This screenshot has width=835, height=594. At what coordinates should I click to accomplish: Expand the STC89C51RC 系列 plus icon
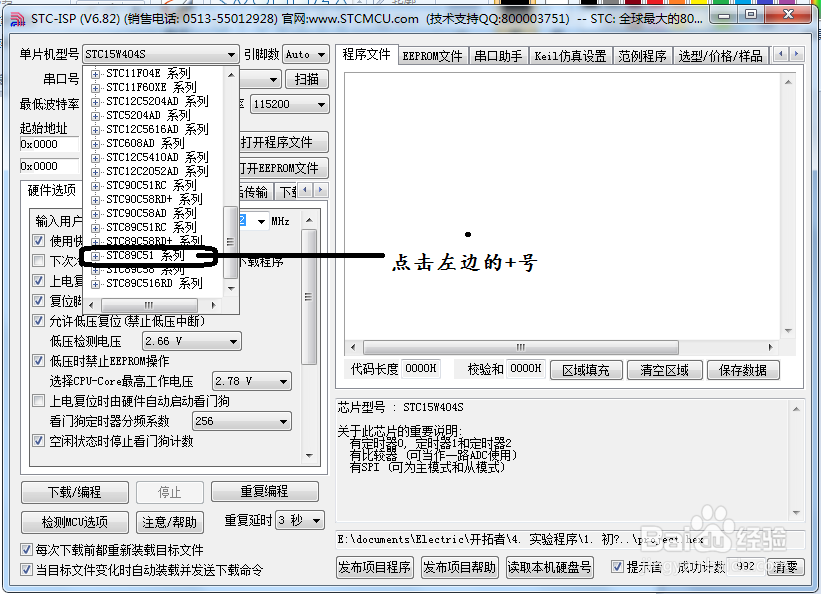[95, 228]
